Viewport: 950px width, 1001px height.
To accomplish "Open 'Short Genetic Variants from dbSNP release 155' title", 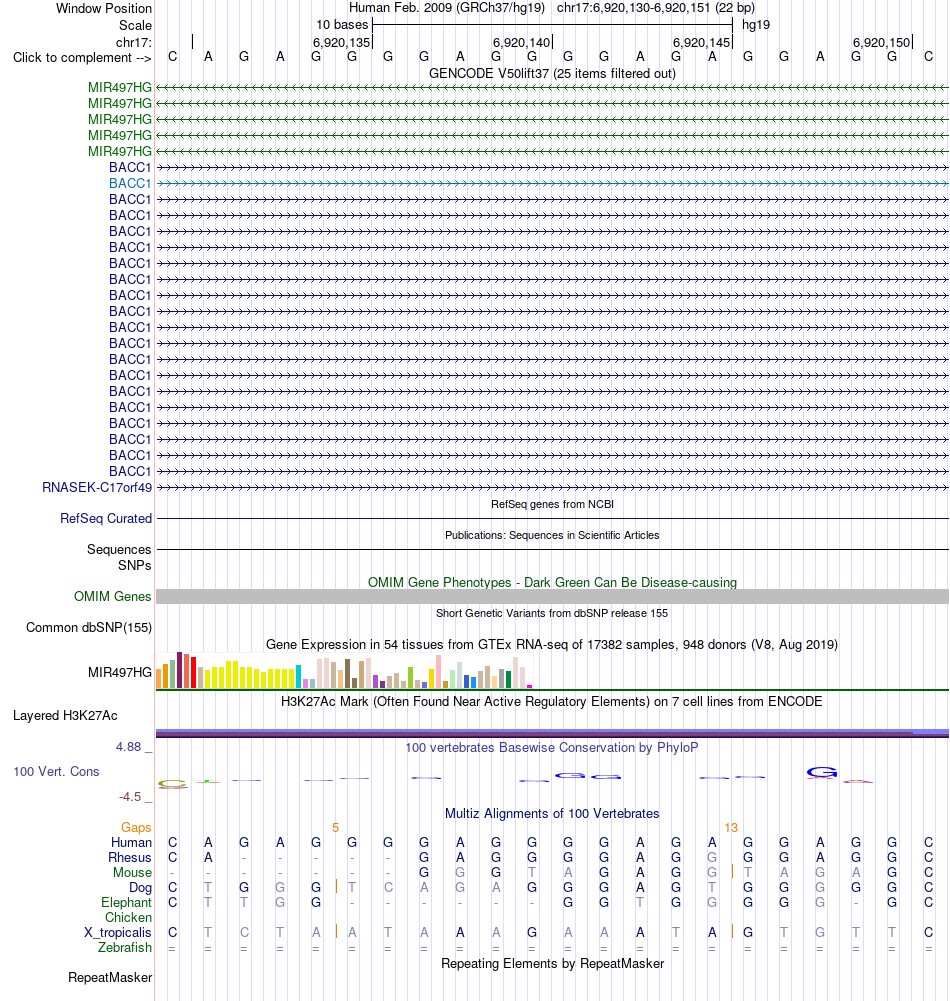I will point(552,613).
